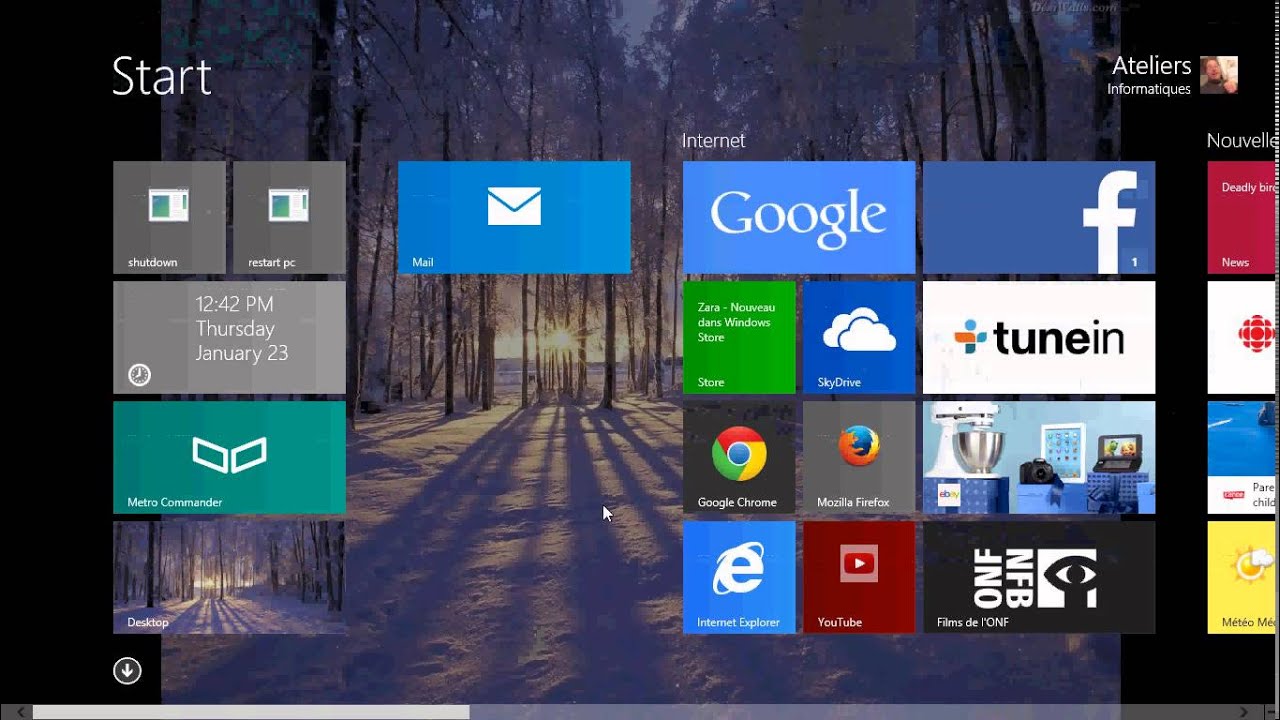This screenshot has height=720, width=1280.
Task: Open the Films de l'ONF tile
Action: pos(1039,577)
